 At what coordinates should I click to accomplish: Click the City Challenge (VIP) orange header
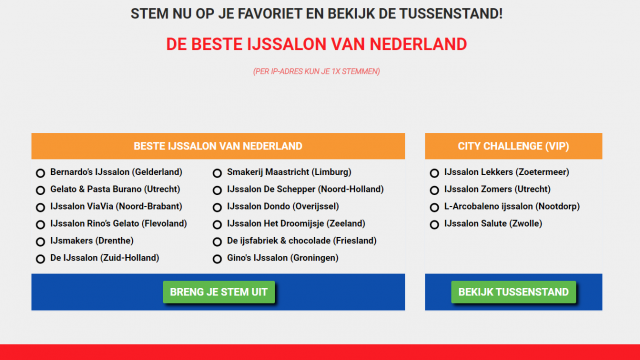pos(513,146)
